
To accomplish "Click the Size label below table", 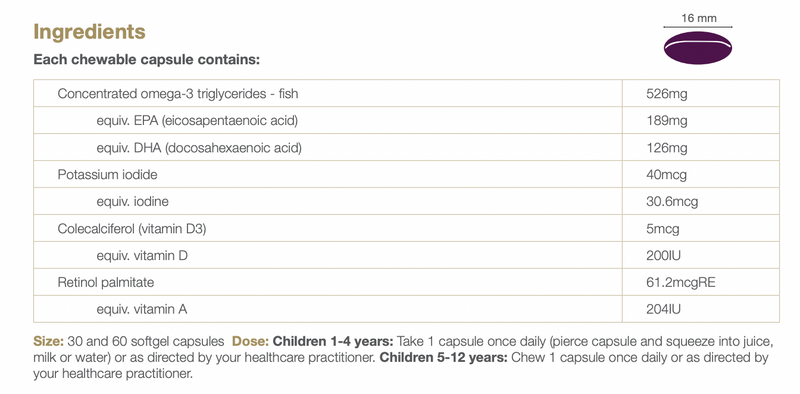I will tap(48, 341).
